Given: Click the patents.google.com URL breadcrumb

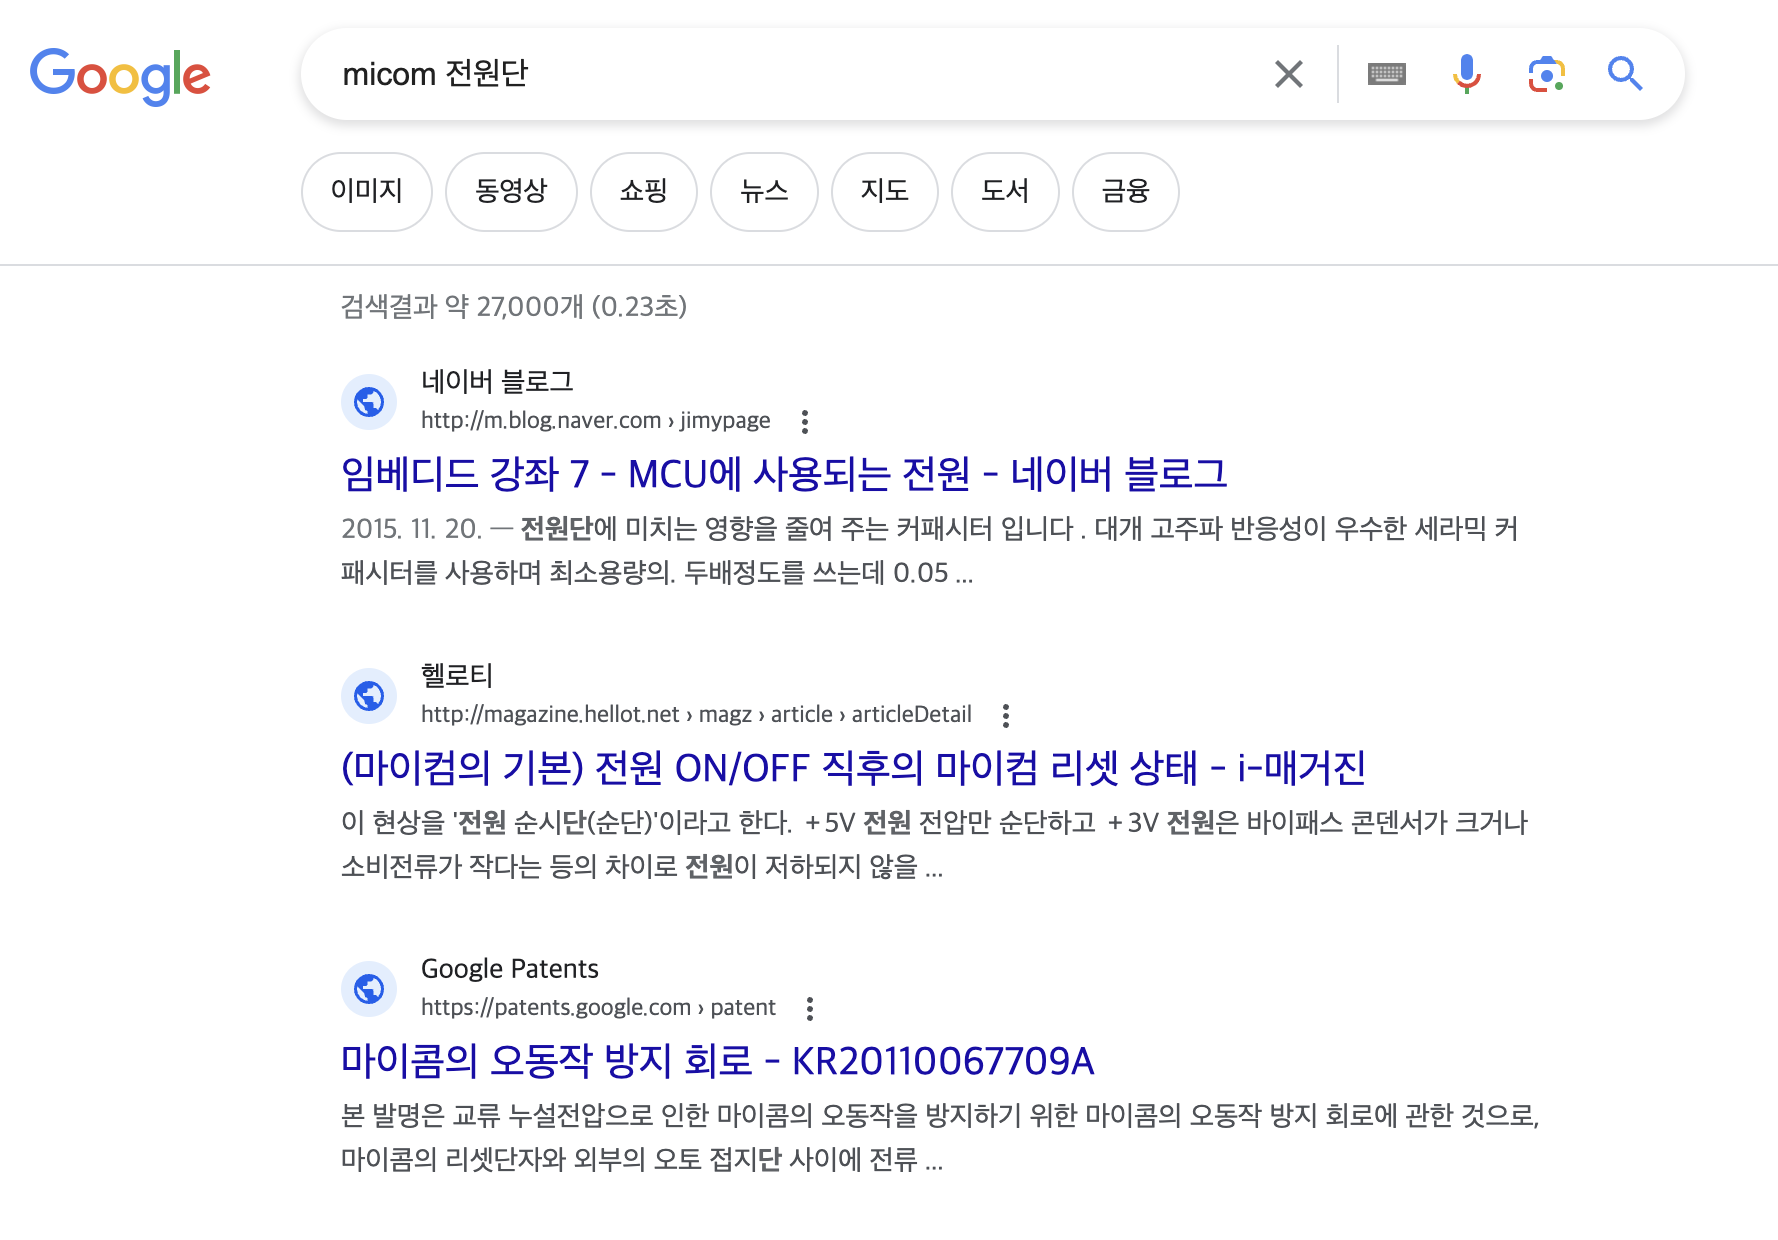Looking at the screenshot, I should [598, 1007].
